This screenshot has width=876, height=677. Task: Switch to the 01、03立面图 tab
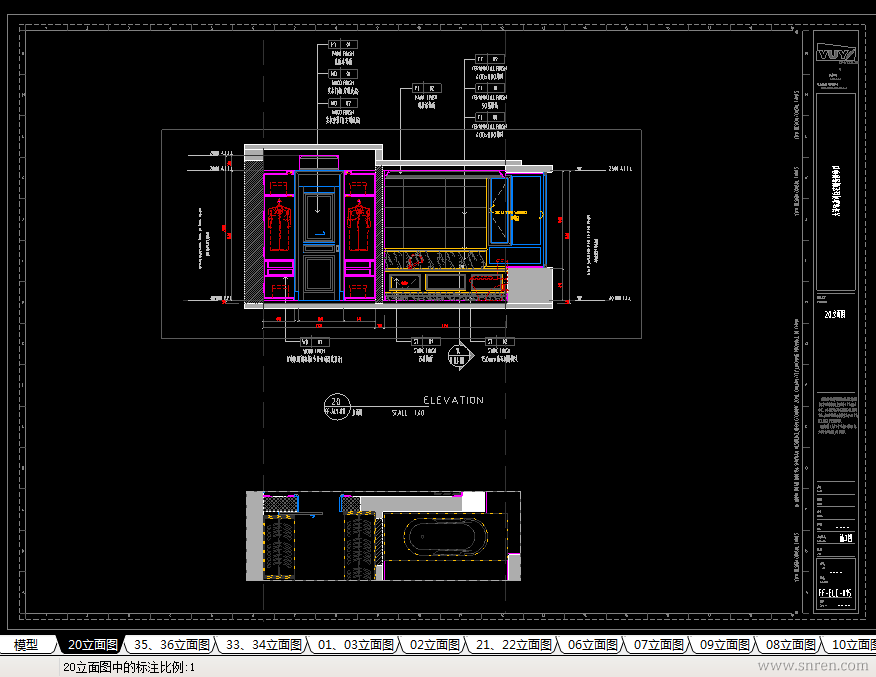[355, 645]
